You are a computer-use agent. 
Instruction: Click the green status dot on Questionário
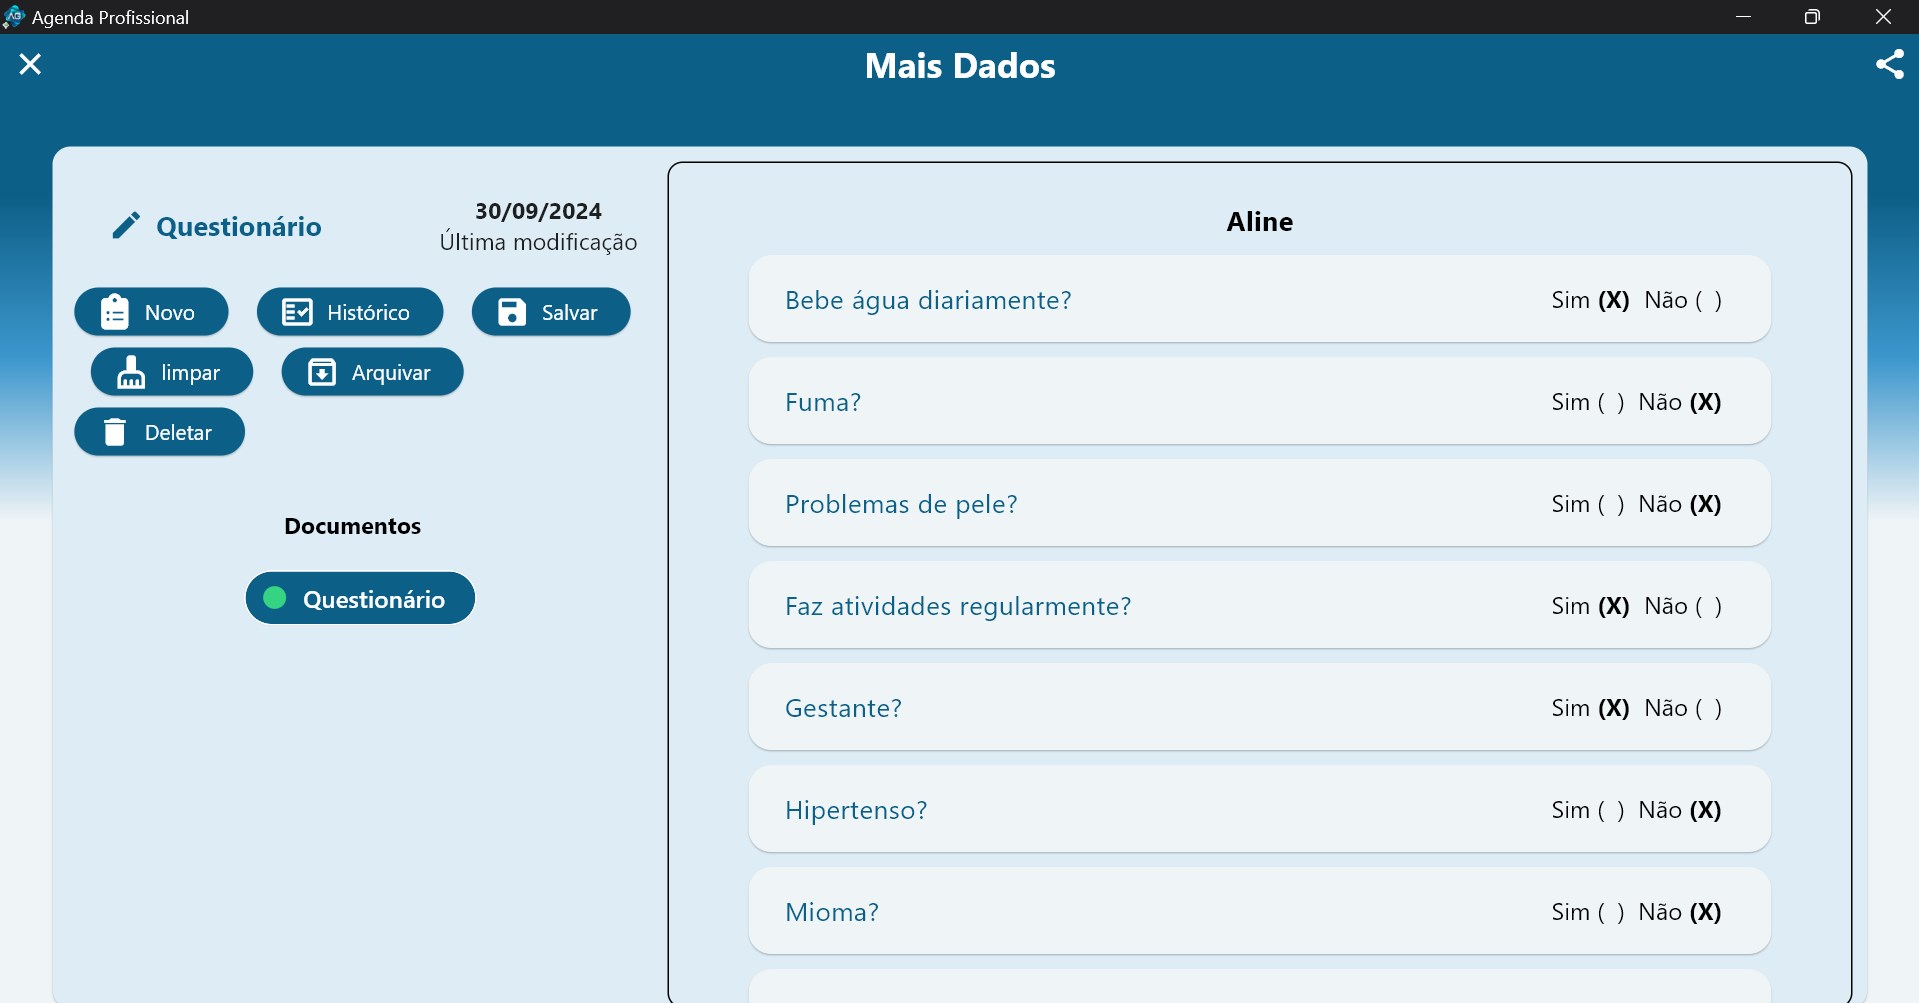coord(275,598)
